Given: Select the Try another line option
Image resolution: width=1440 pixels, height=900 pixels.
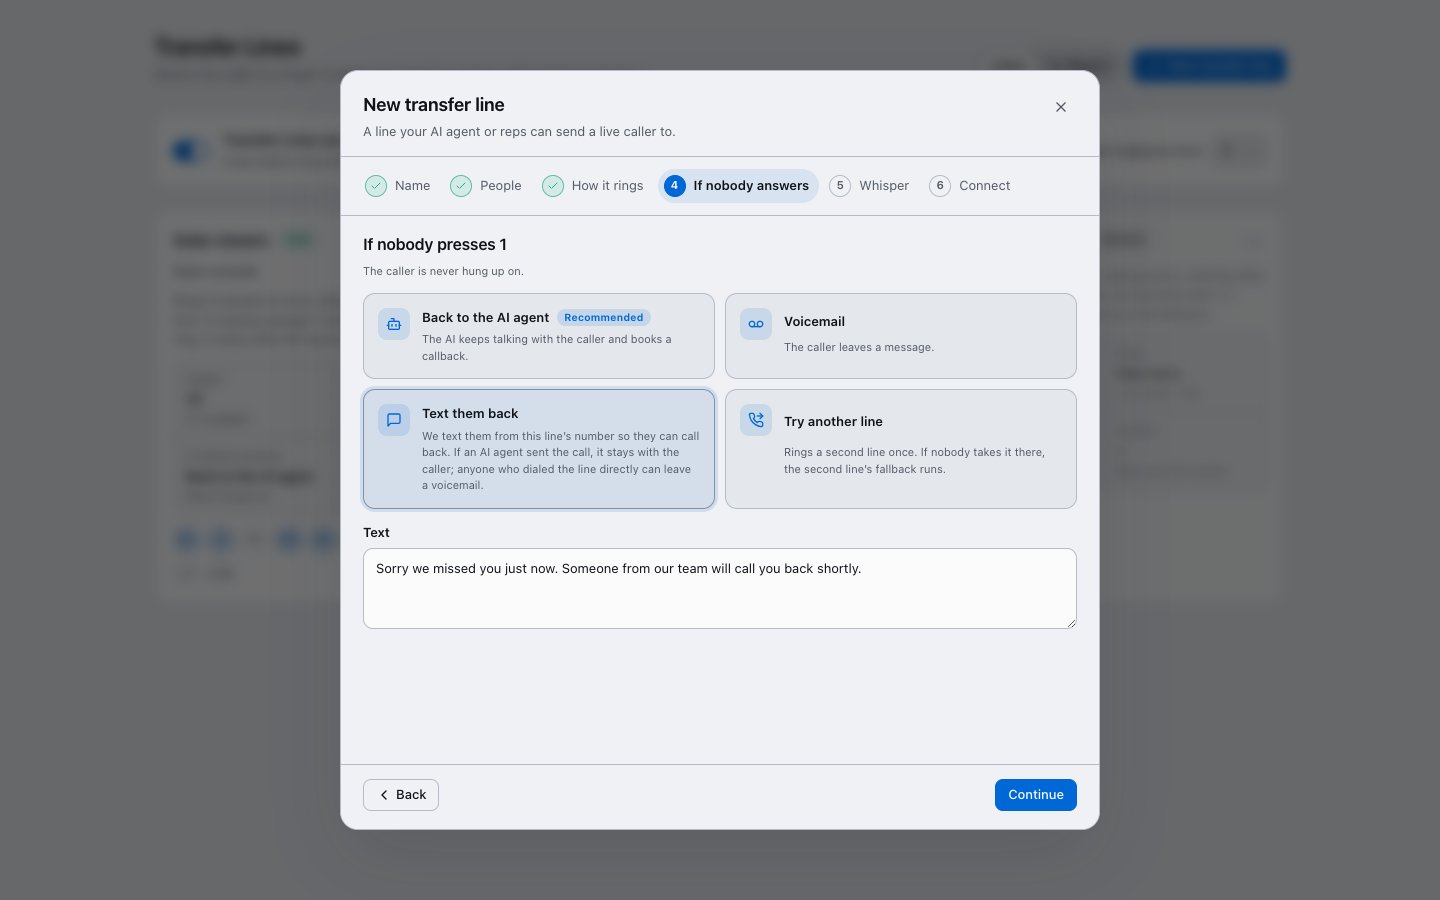Looking at the screenshot, I should point(901,449).
